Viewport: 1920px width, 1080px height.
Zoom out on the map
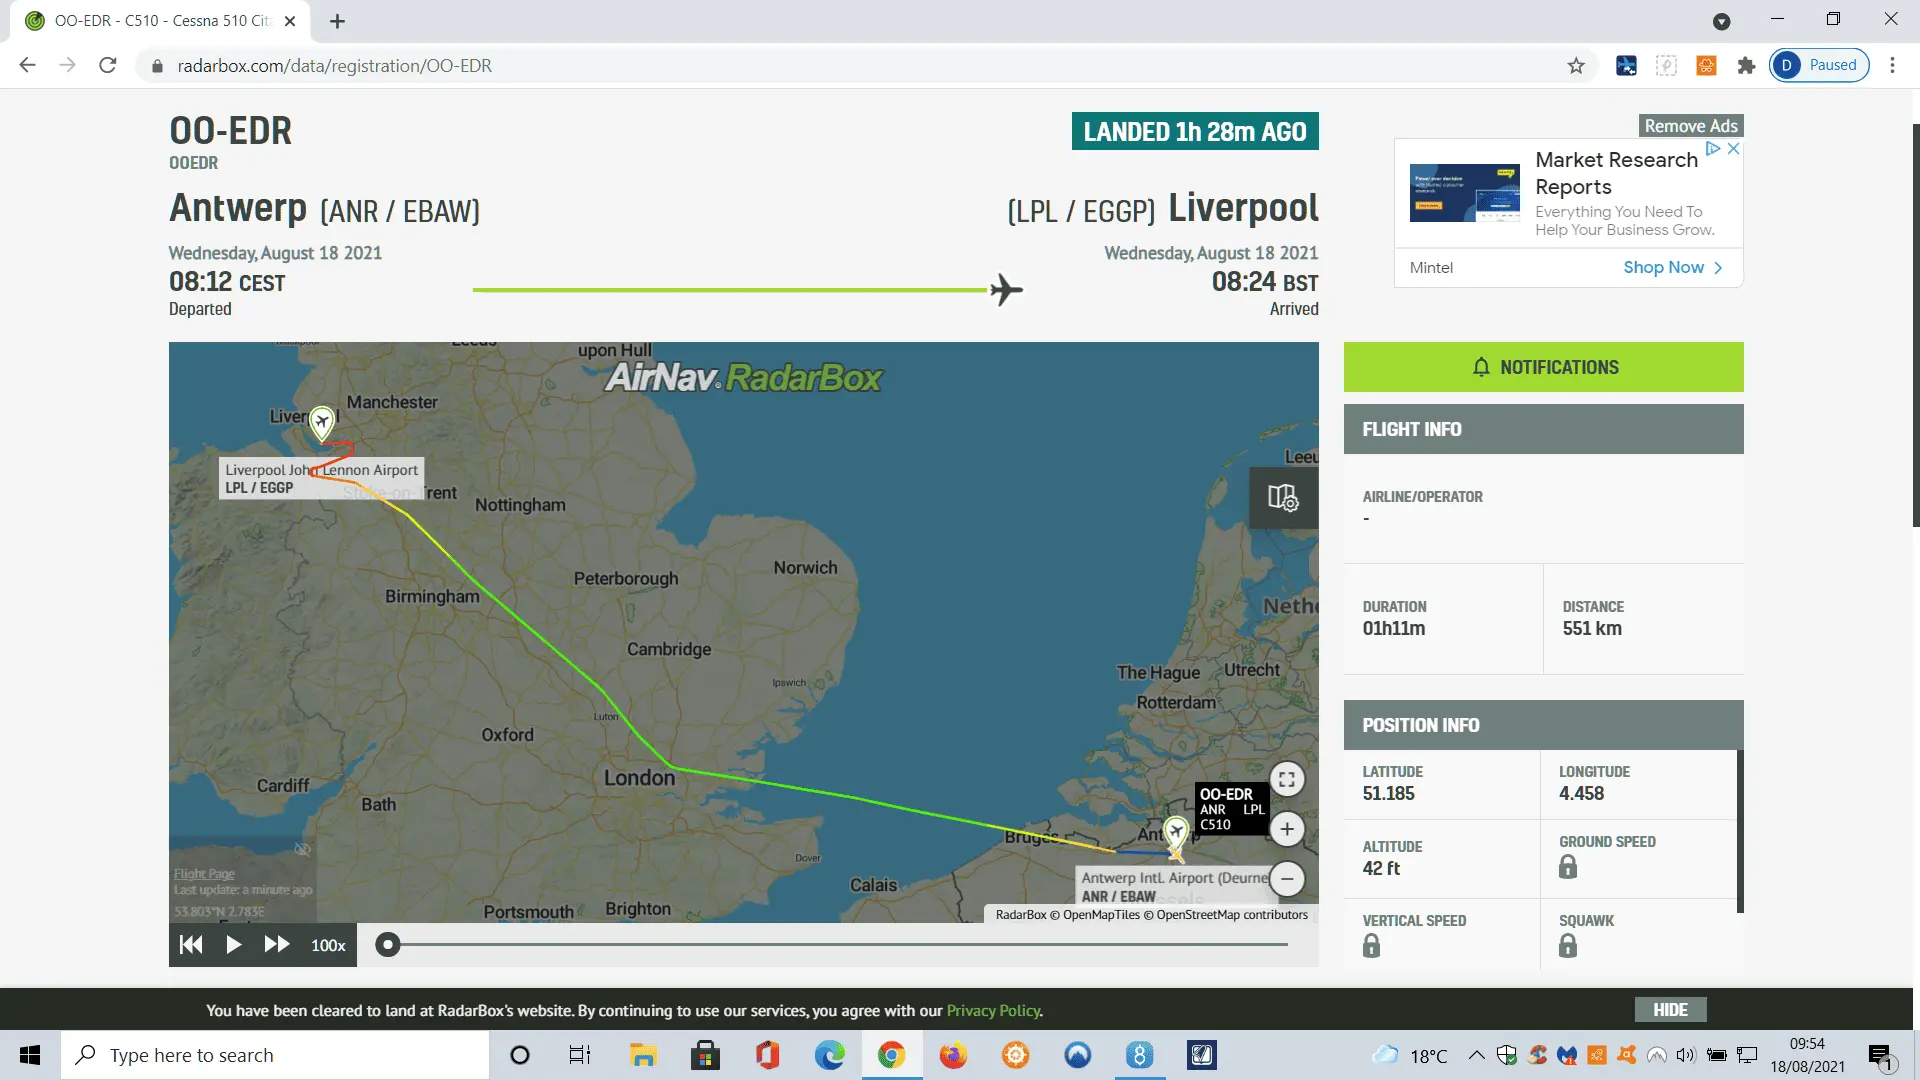[x=1287, y=879]
